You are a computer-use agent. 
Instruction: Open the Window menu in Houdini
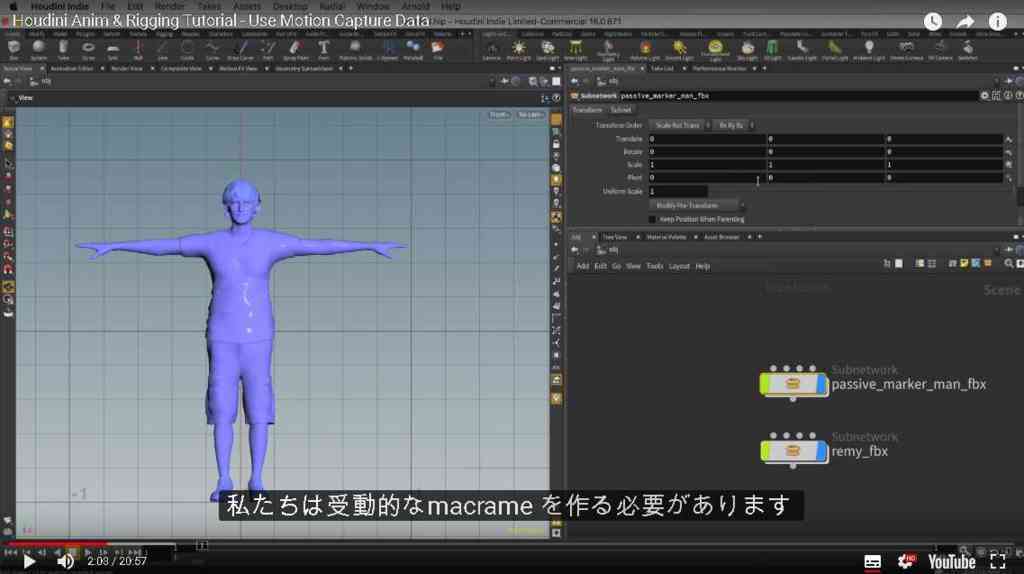pyautogui.click(x=372, y=6)
